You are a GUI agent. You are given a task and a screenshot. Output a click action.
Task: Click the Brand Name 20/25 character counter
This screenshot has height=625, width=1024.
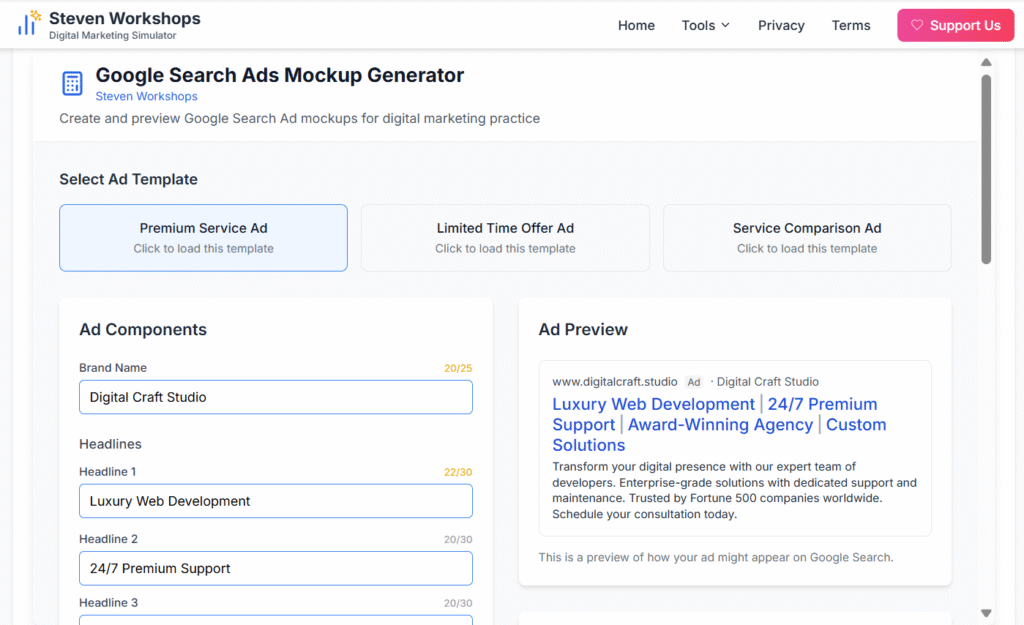[x=458, y=368]
